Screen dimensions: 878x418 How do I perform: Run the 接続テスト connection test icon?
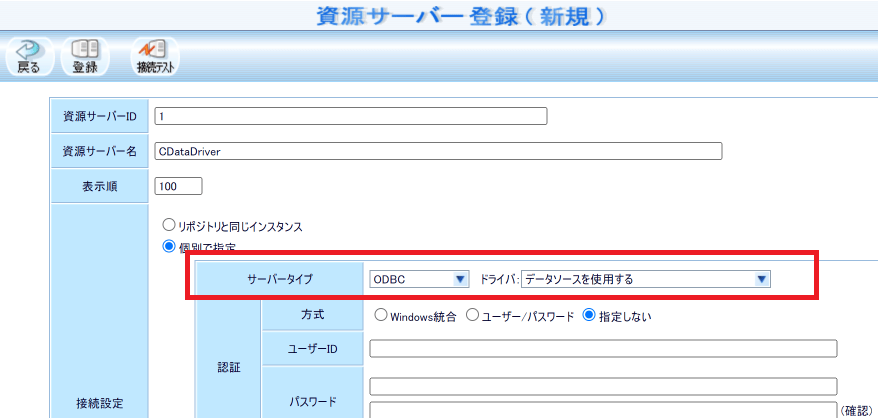coord(155,56)
